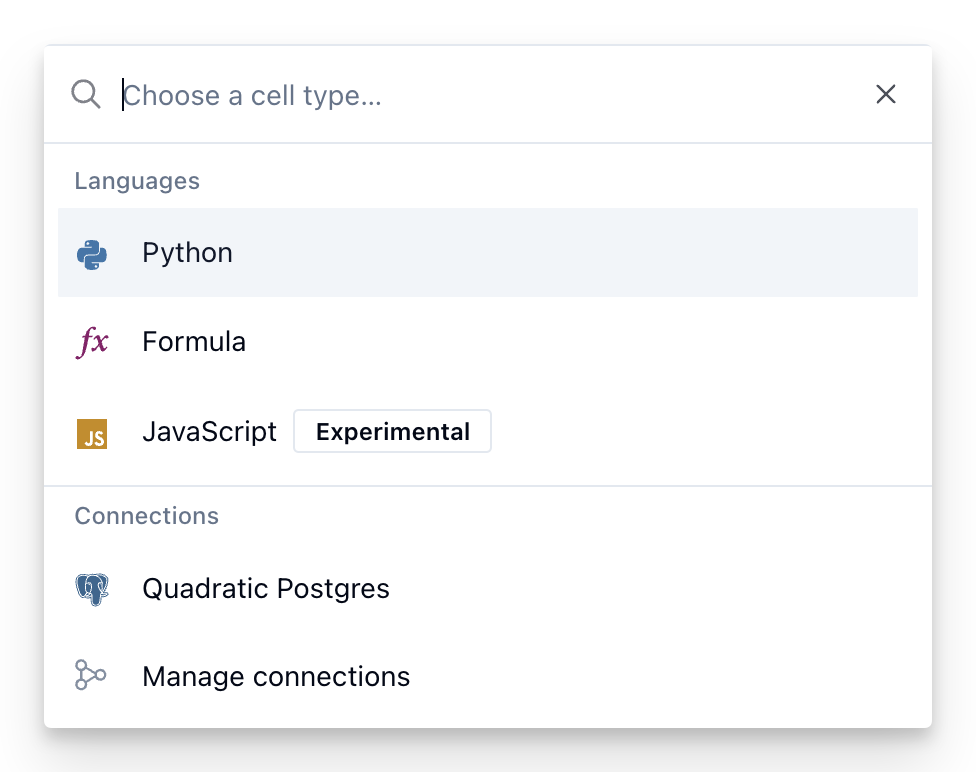The image size is (976, 772).
Task: Click the orange JS JavaScript icon
Action: [92, 433]
